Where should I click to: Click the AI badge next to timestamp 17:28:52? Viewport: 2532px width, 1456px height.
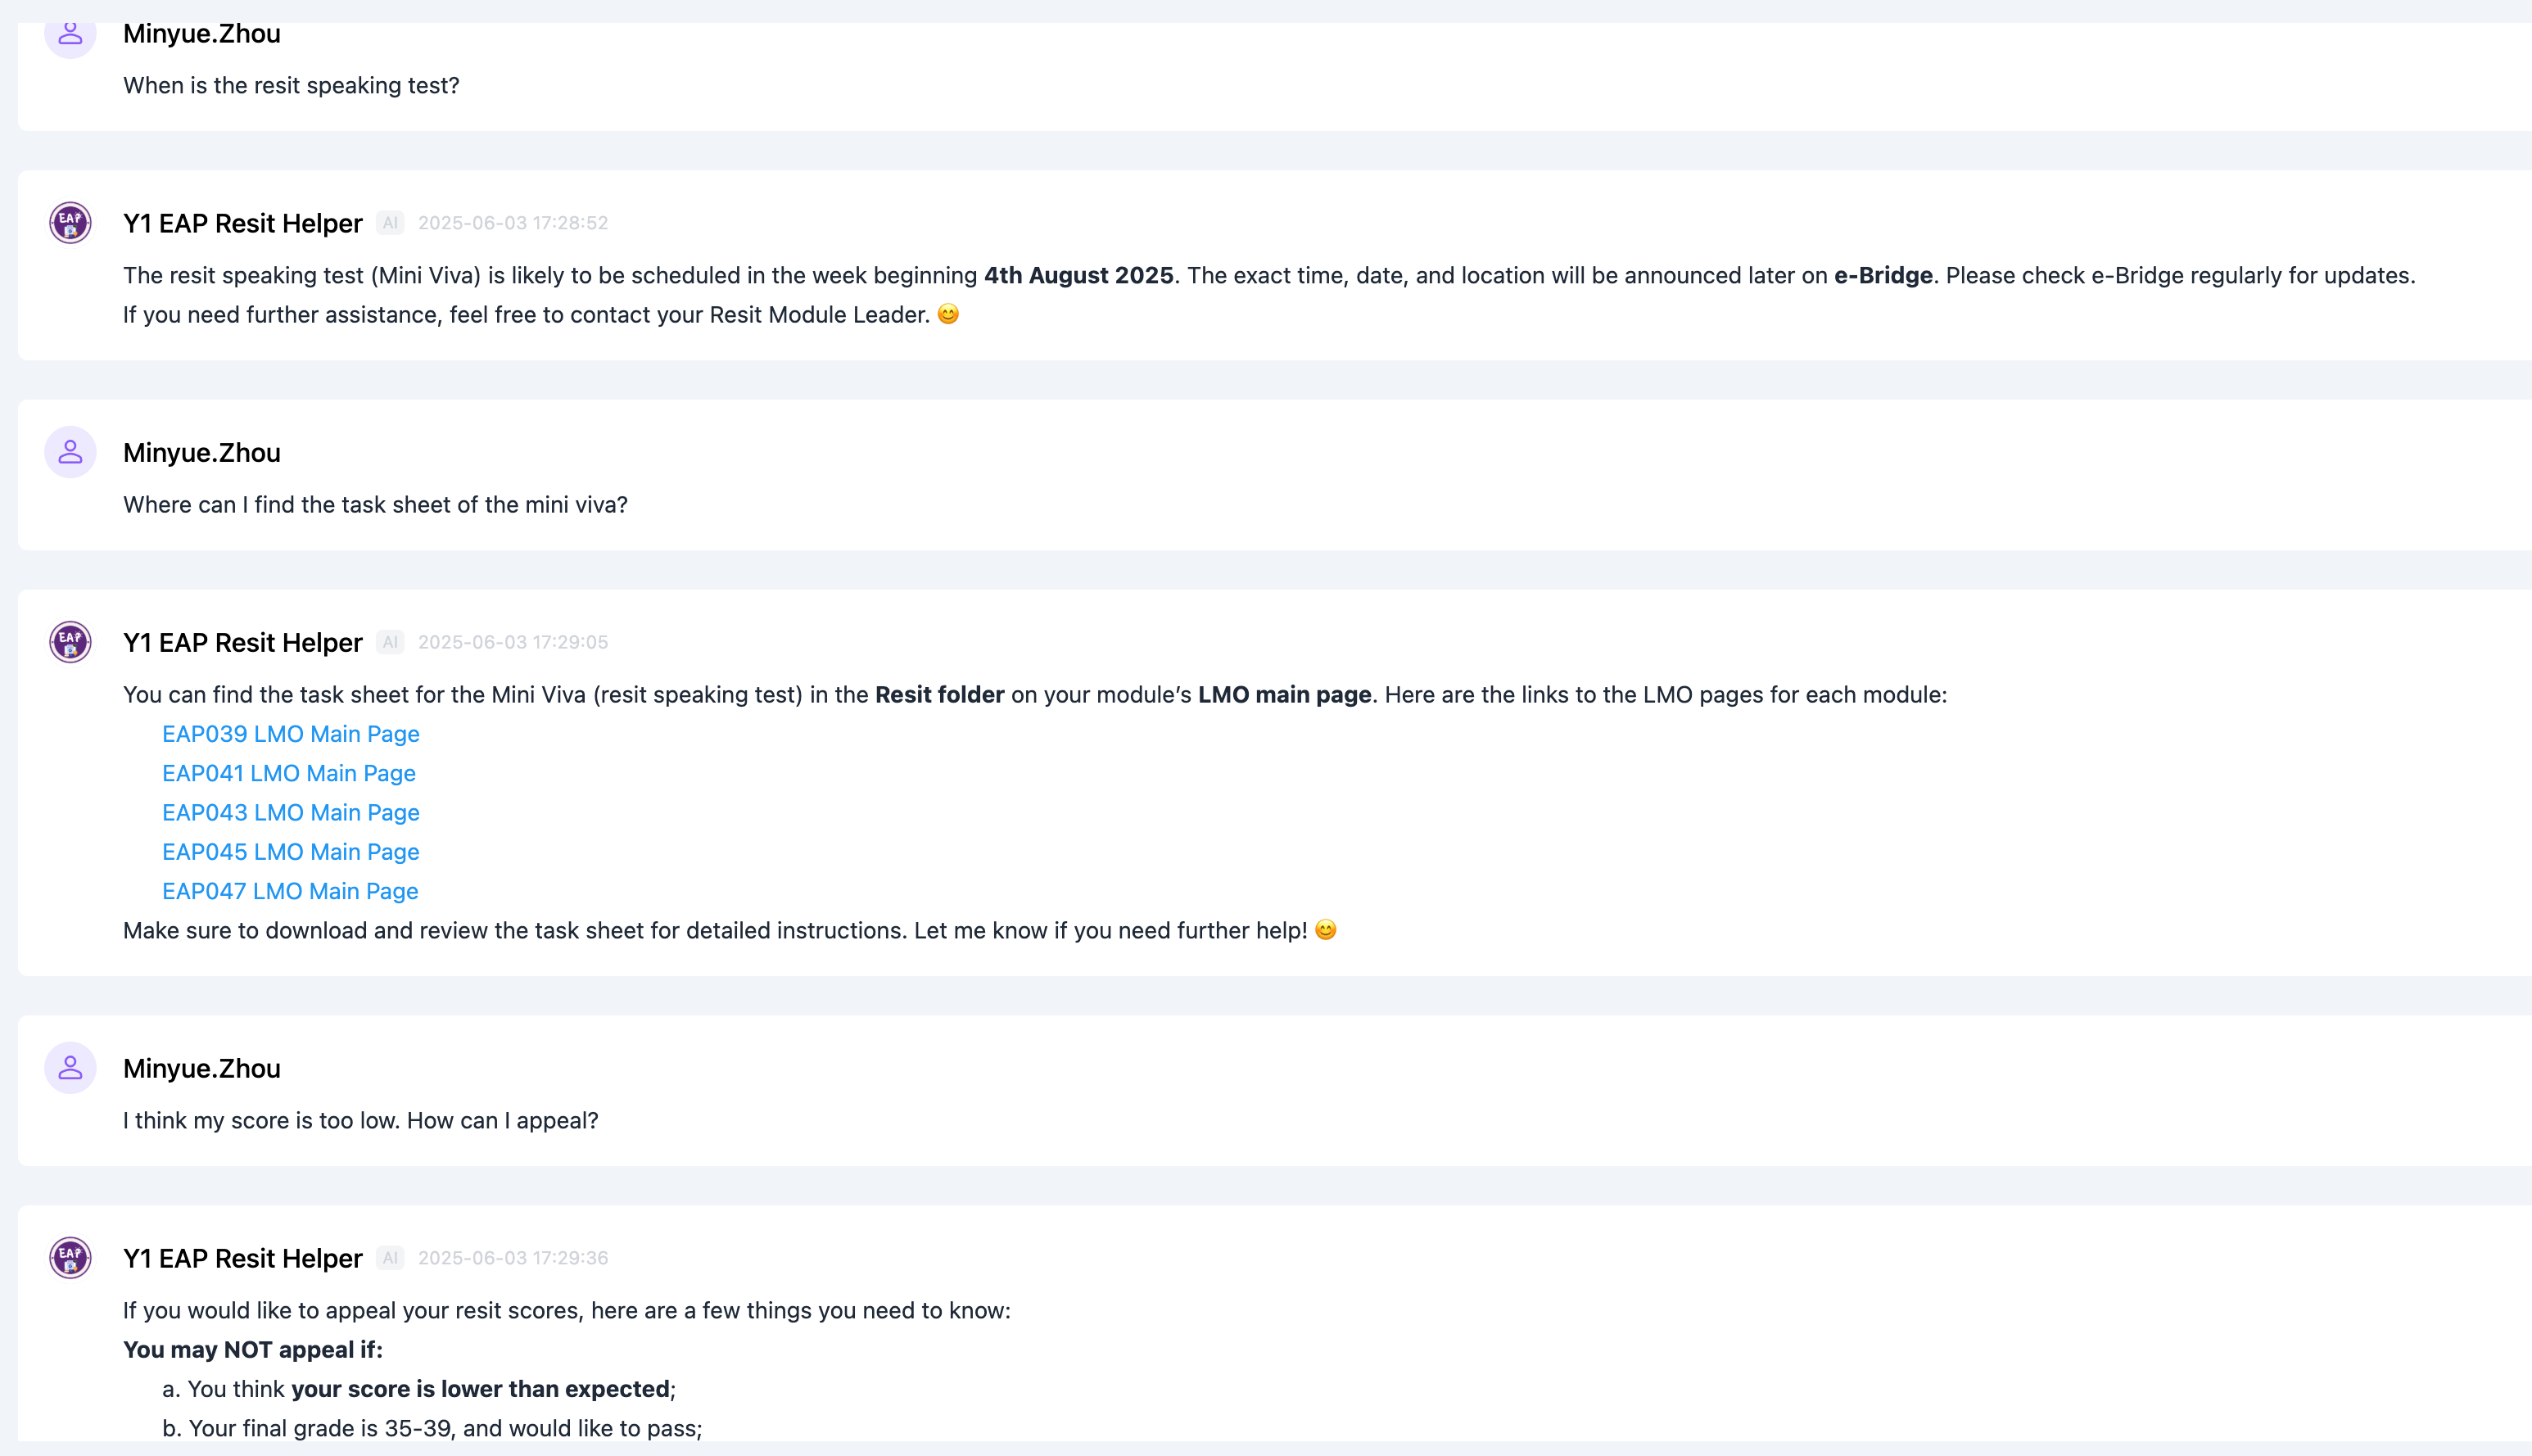390,223
